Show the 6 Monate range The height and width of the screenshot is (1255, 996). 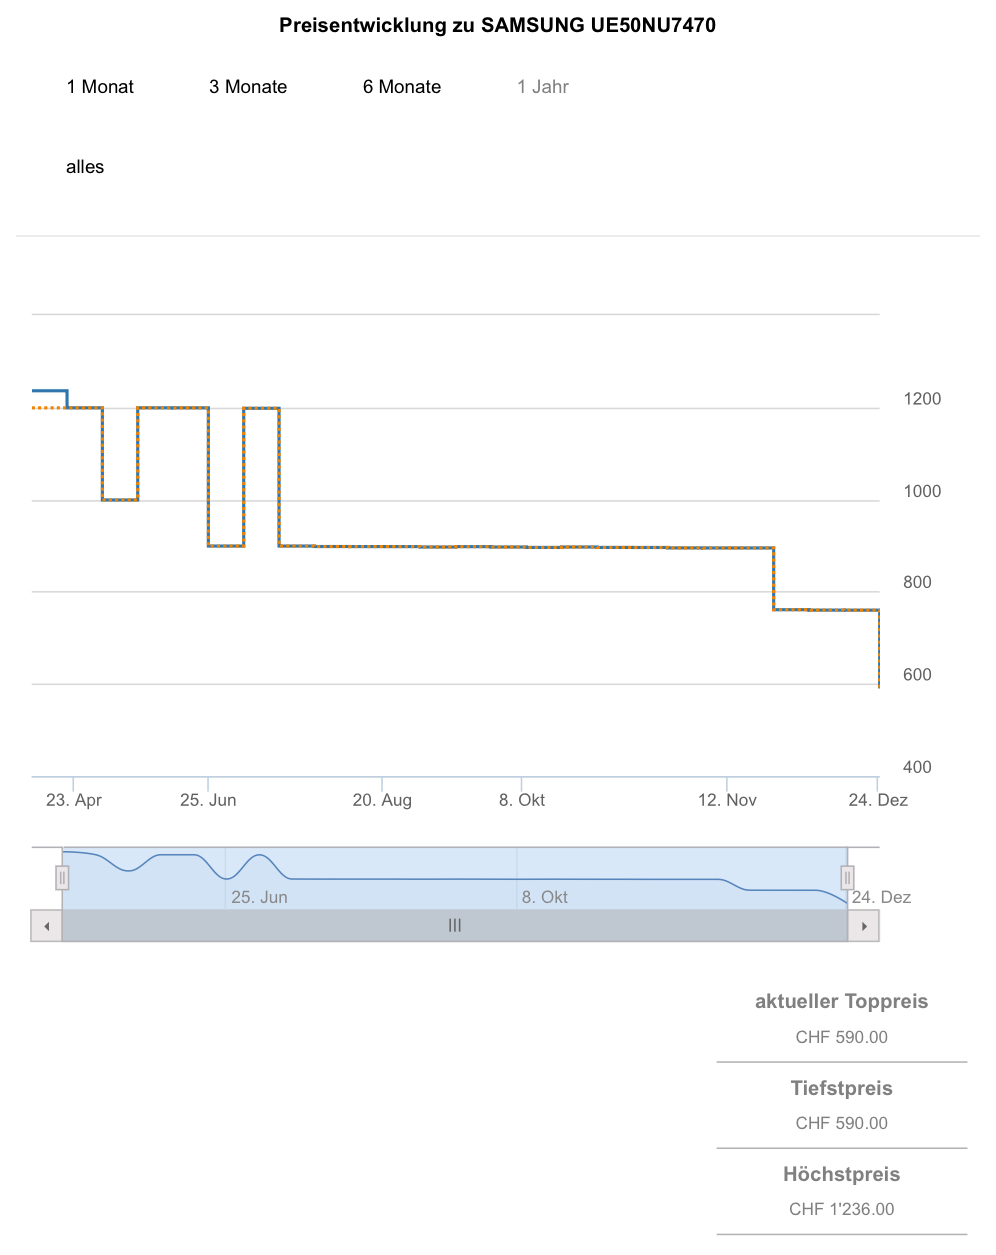[x=402, y=87]
